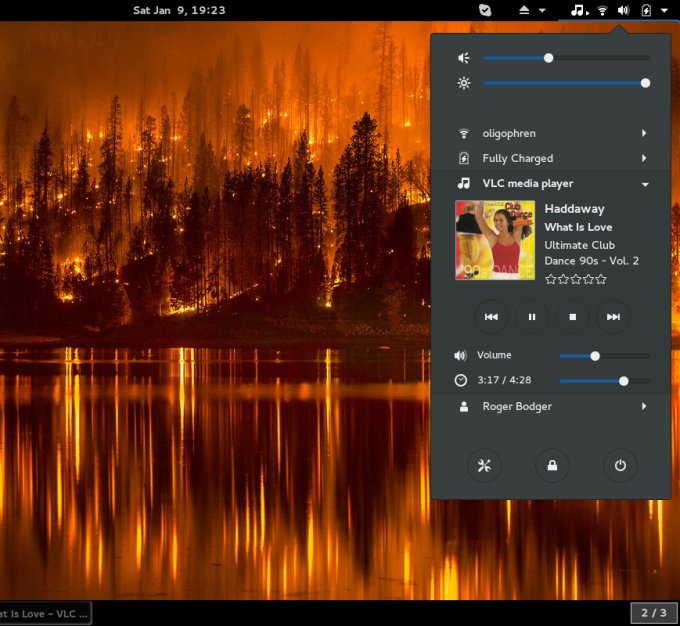
Task: Click the power off button
Action: tap(620, 465)
